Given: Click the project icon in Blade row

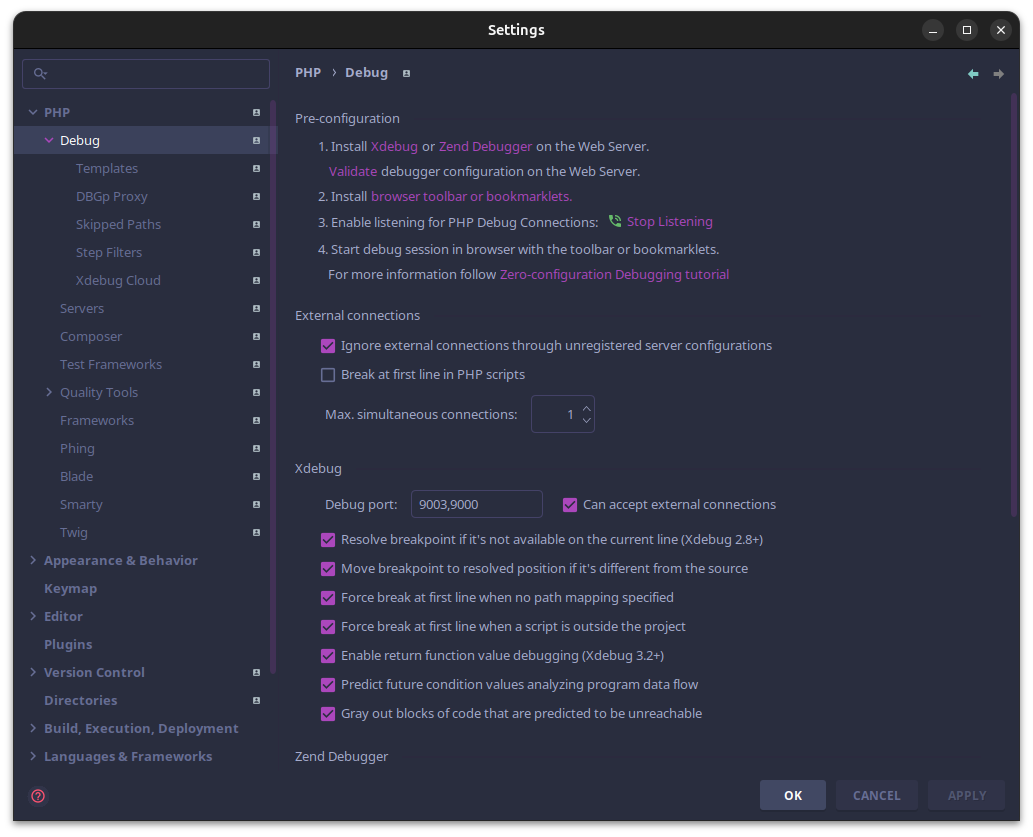Looking at the screenshot, I should tap(256, 476).
